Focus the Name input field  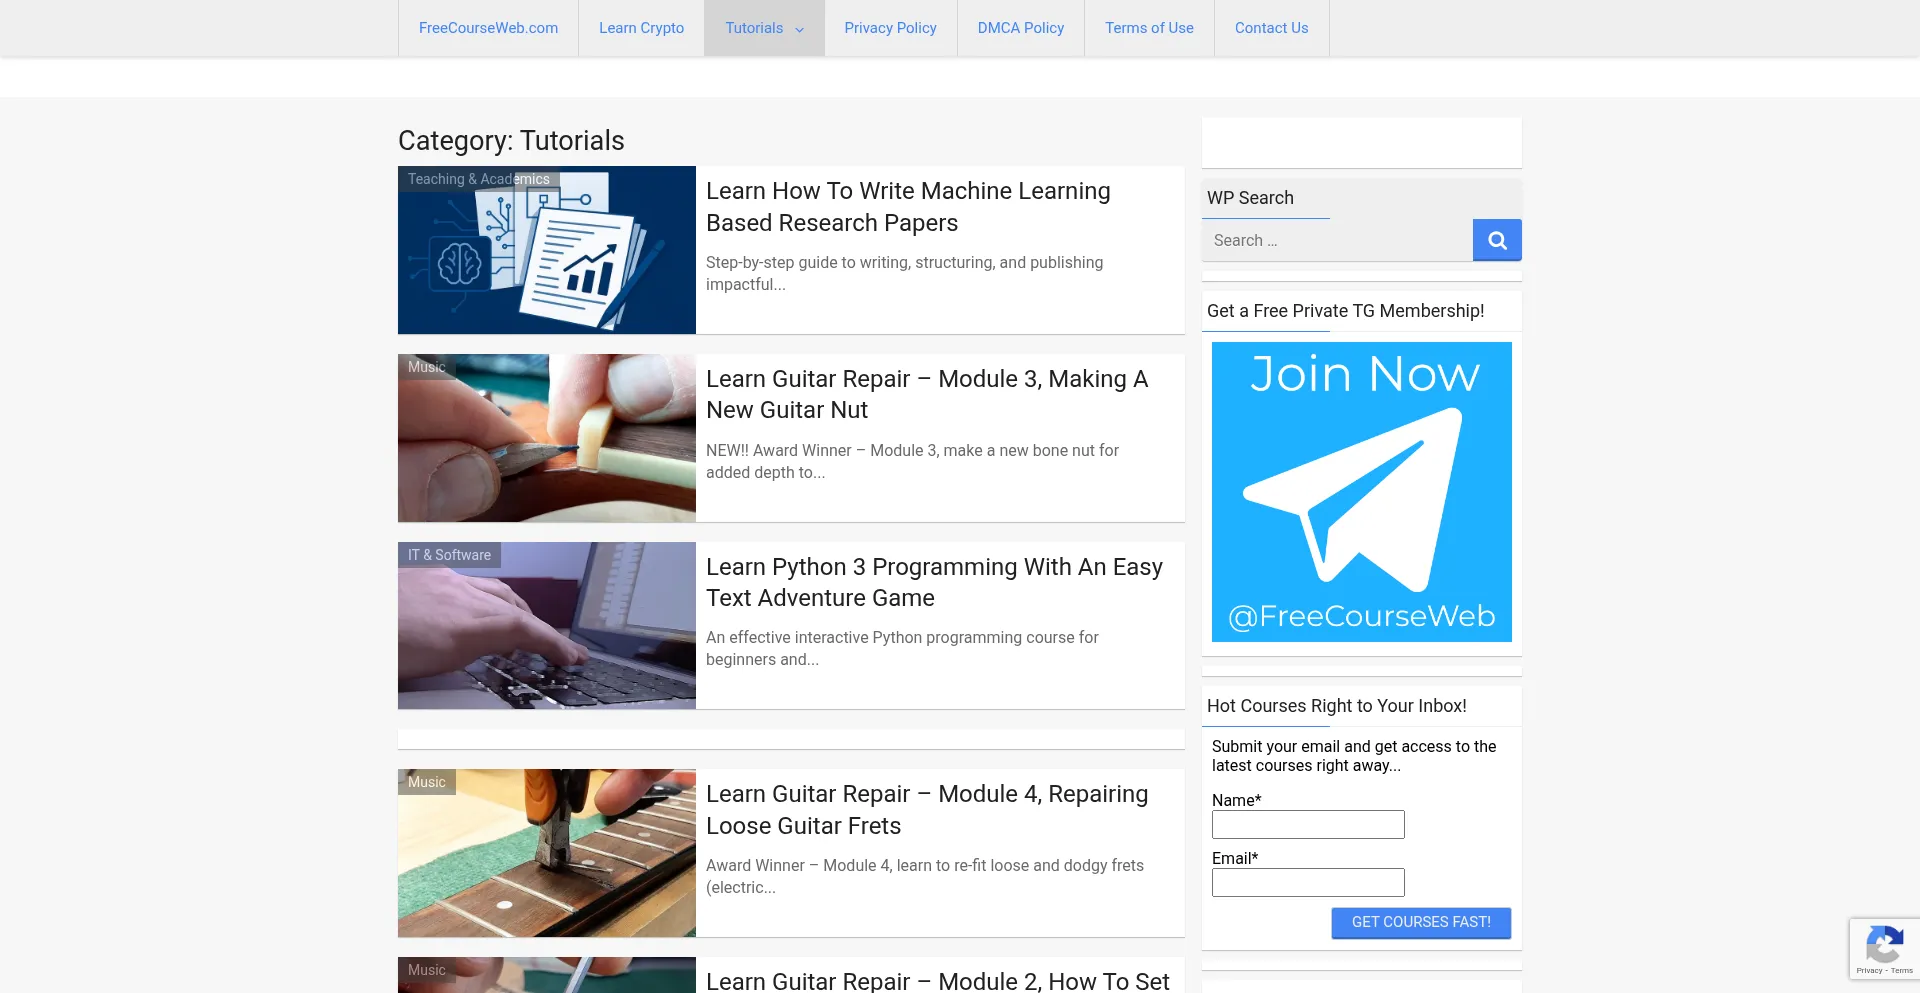point(1308,824)
